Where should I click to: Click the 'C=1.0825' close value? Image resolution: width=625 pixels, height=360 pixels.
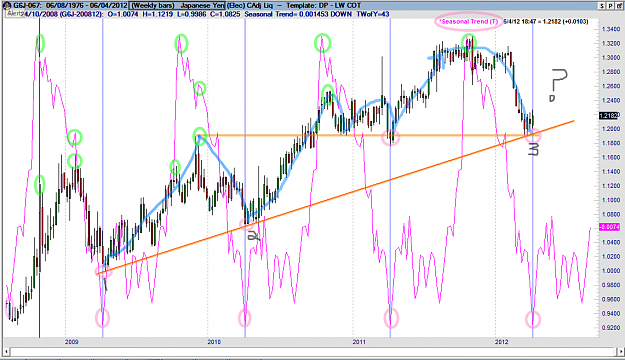226,14
